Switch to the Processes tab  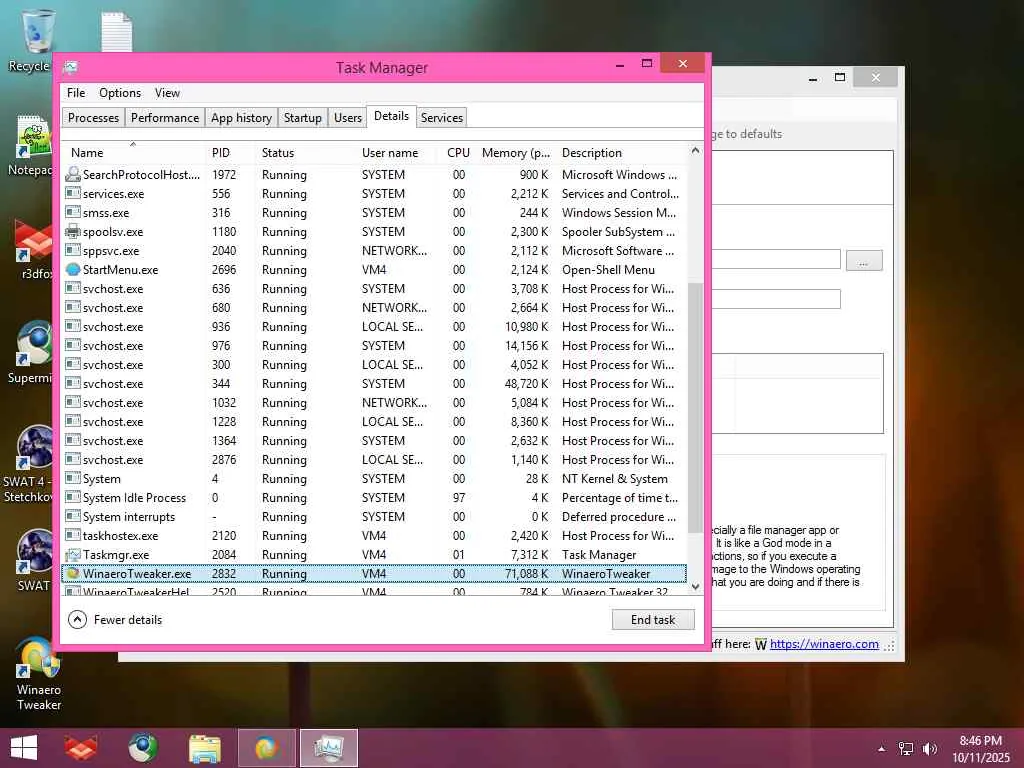[93, 118]
